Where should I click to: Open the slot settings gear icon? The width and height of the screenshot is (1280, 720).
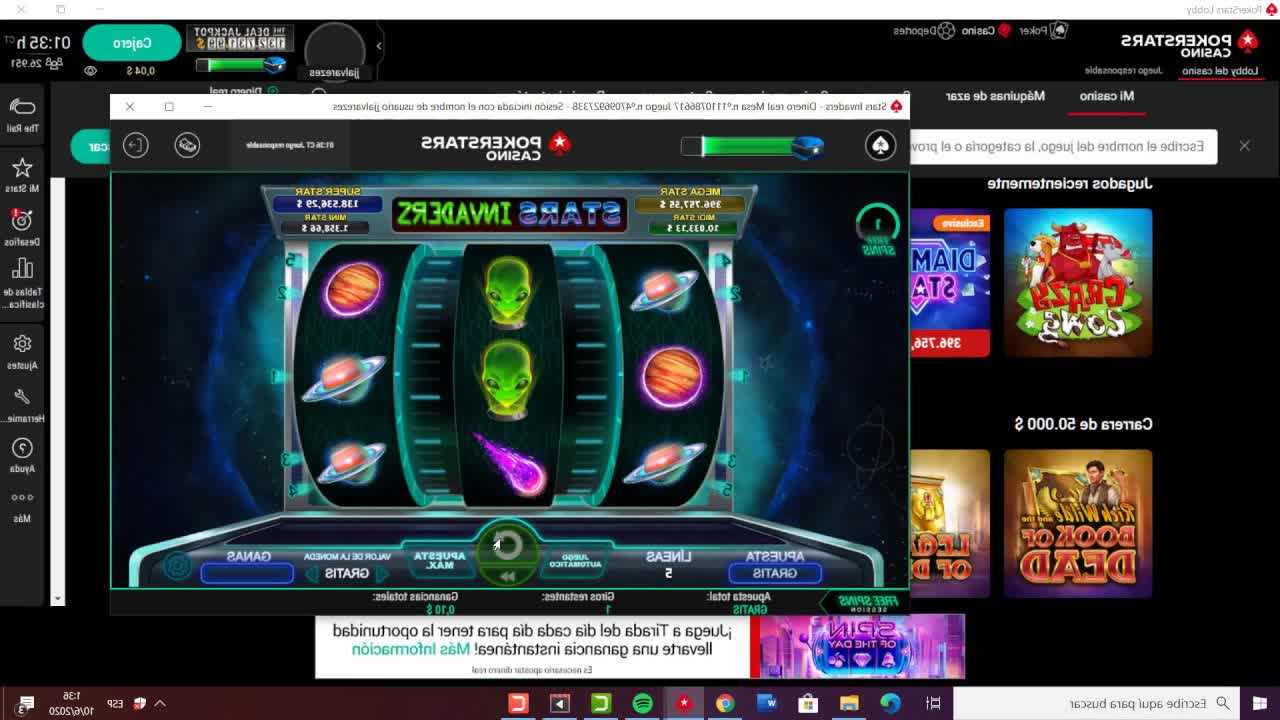click(177, 566)
